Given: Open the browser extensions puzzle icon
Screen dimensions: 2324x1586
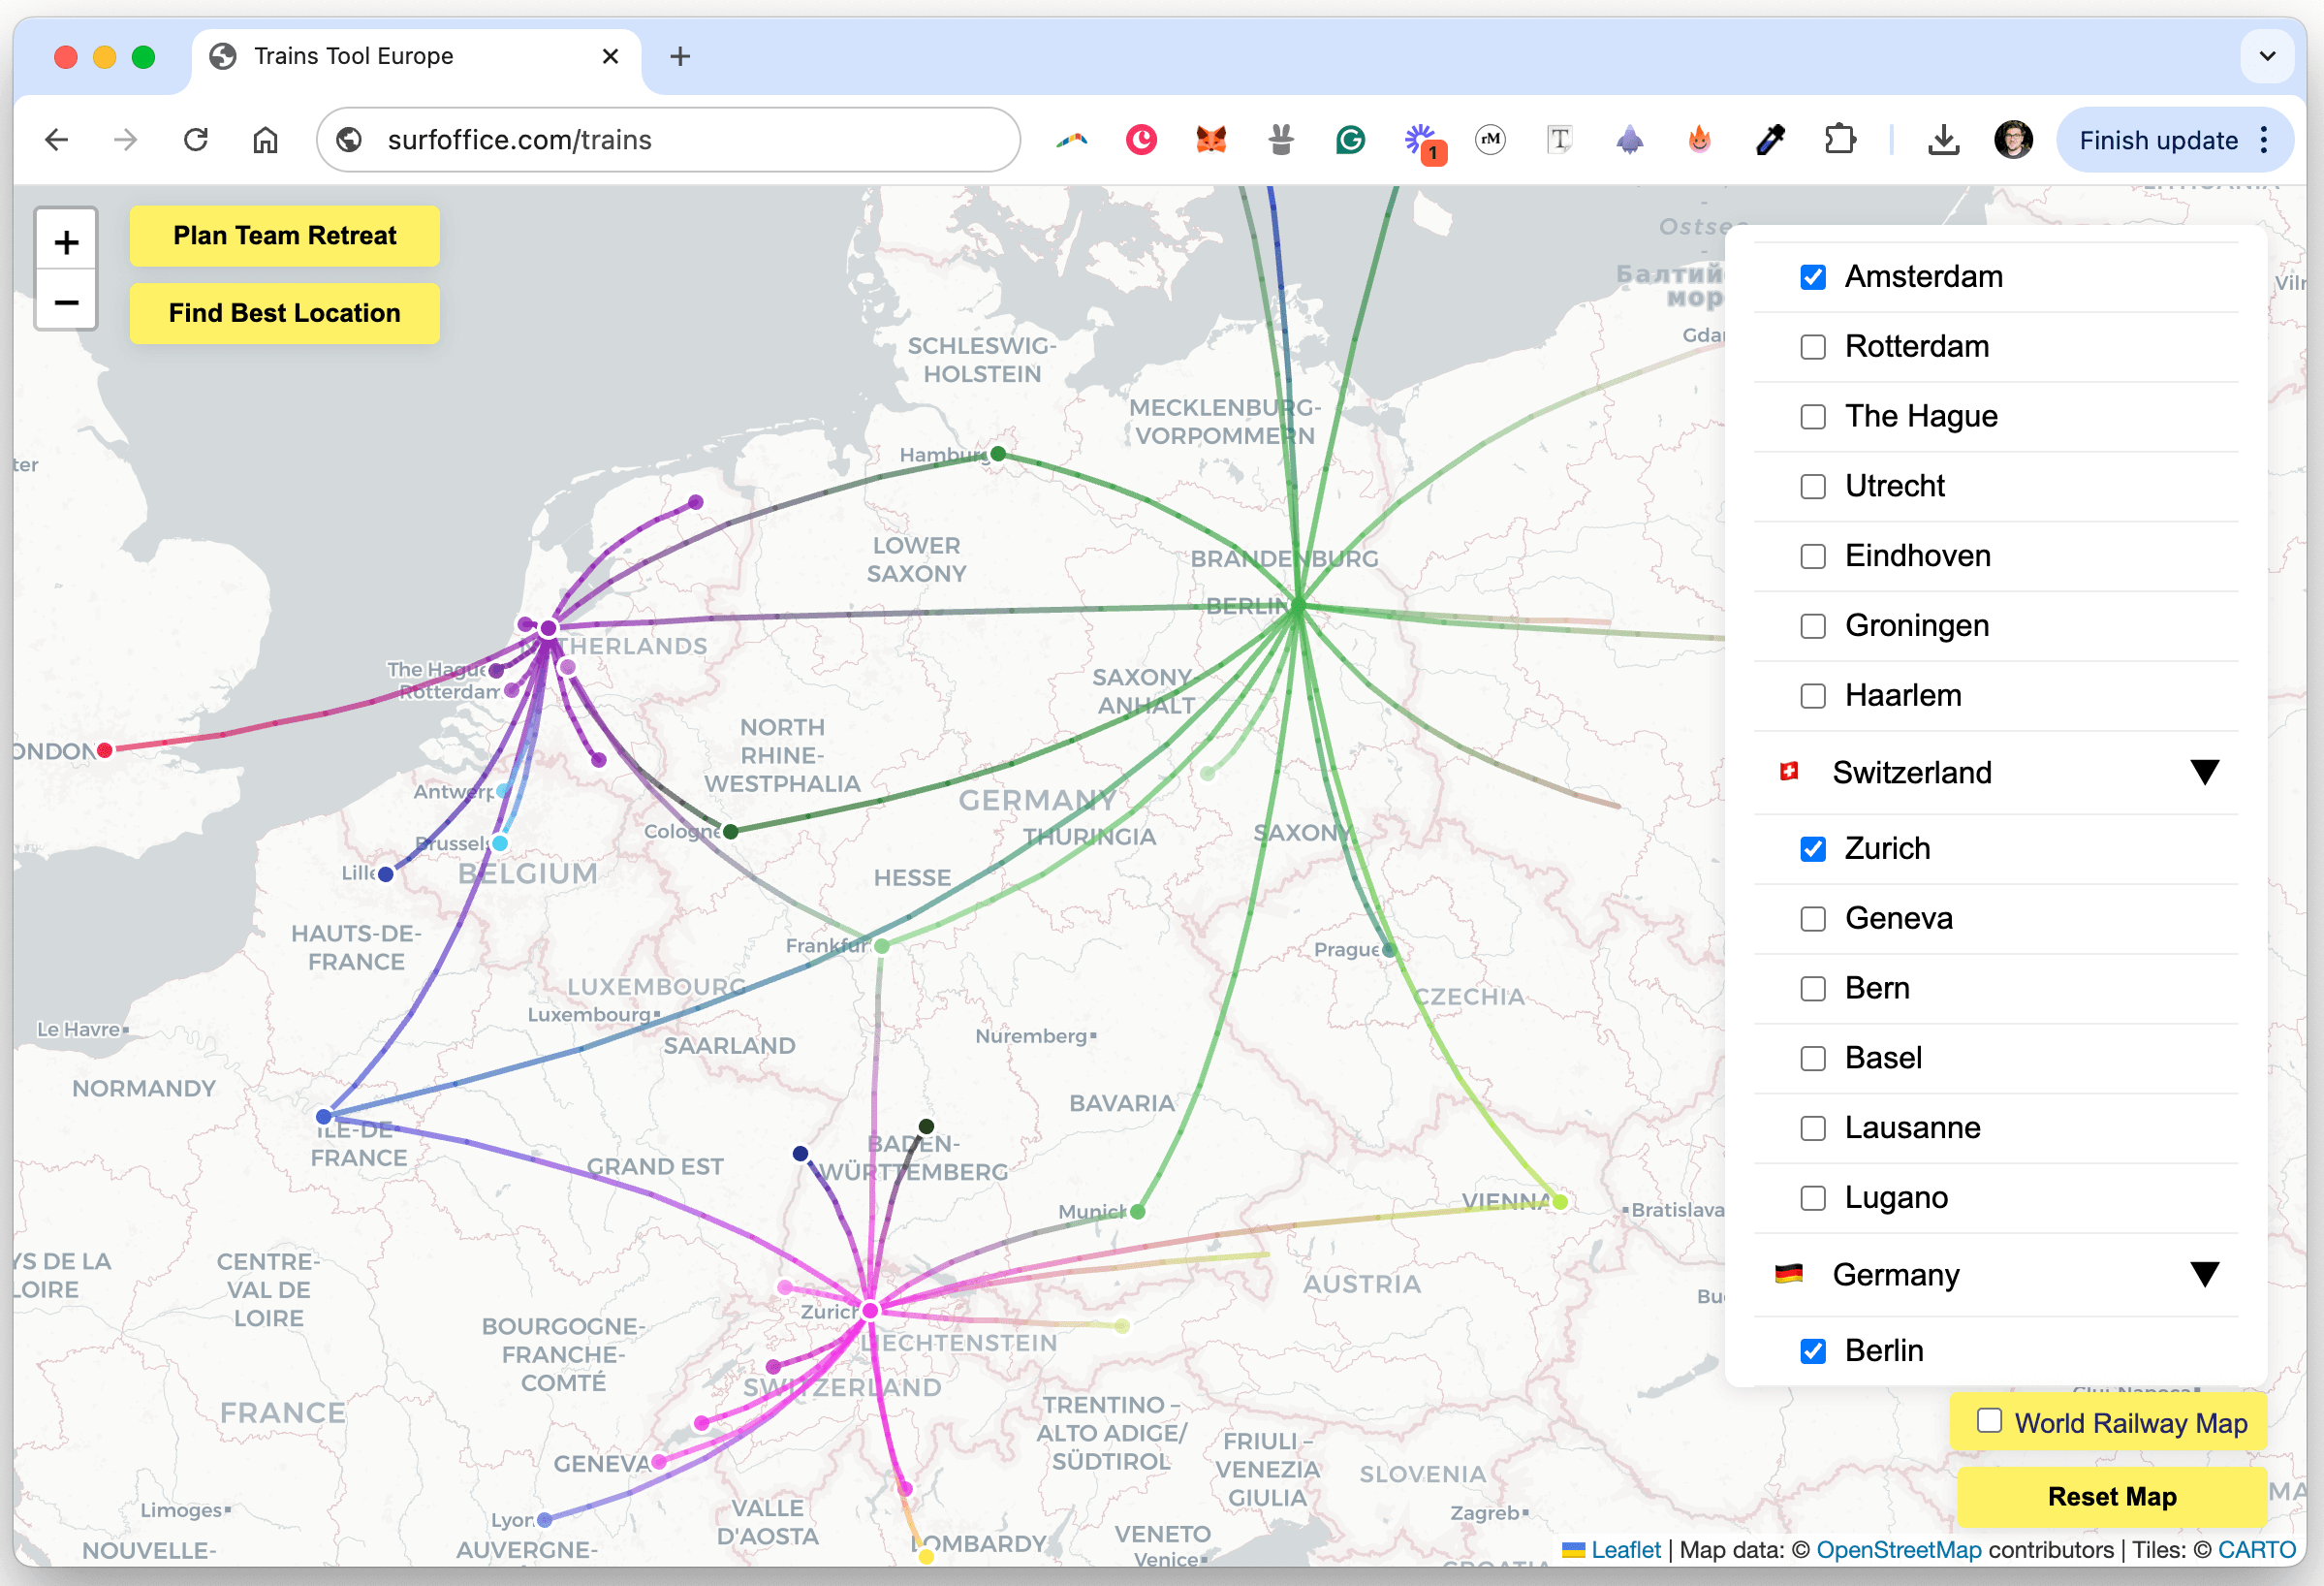Looking at the screenshot, I should [1840, 140].
